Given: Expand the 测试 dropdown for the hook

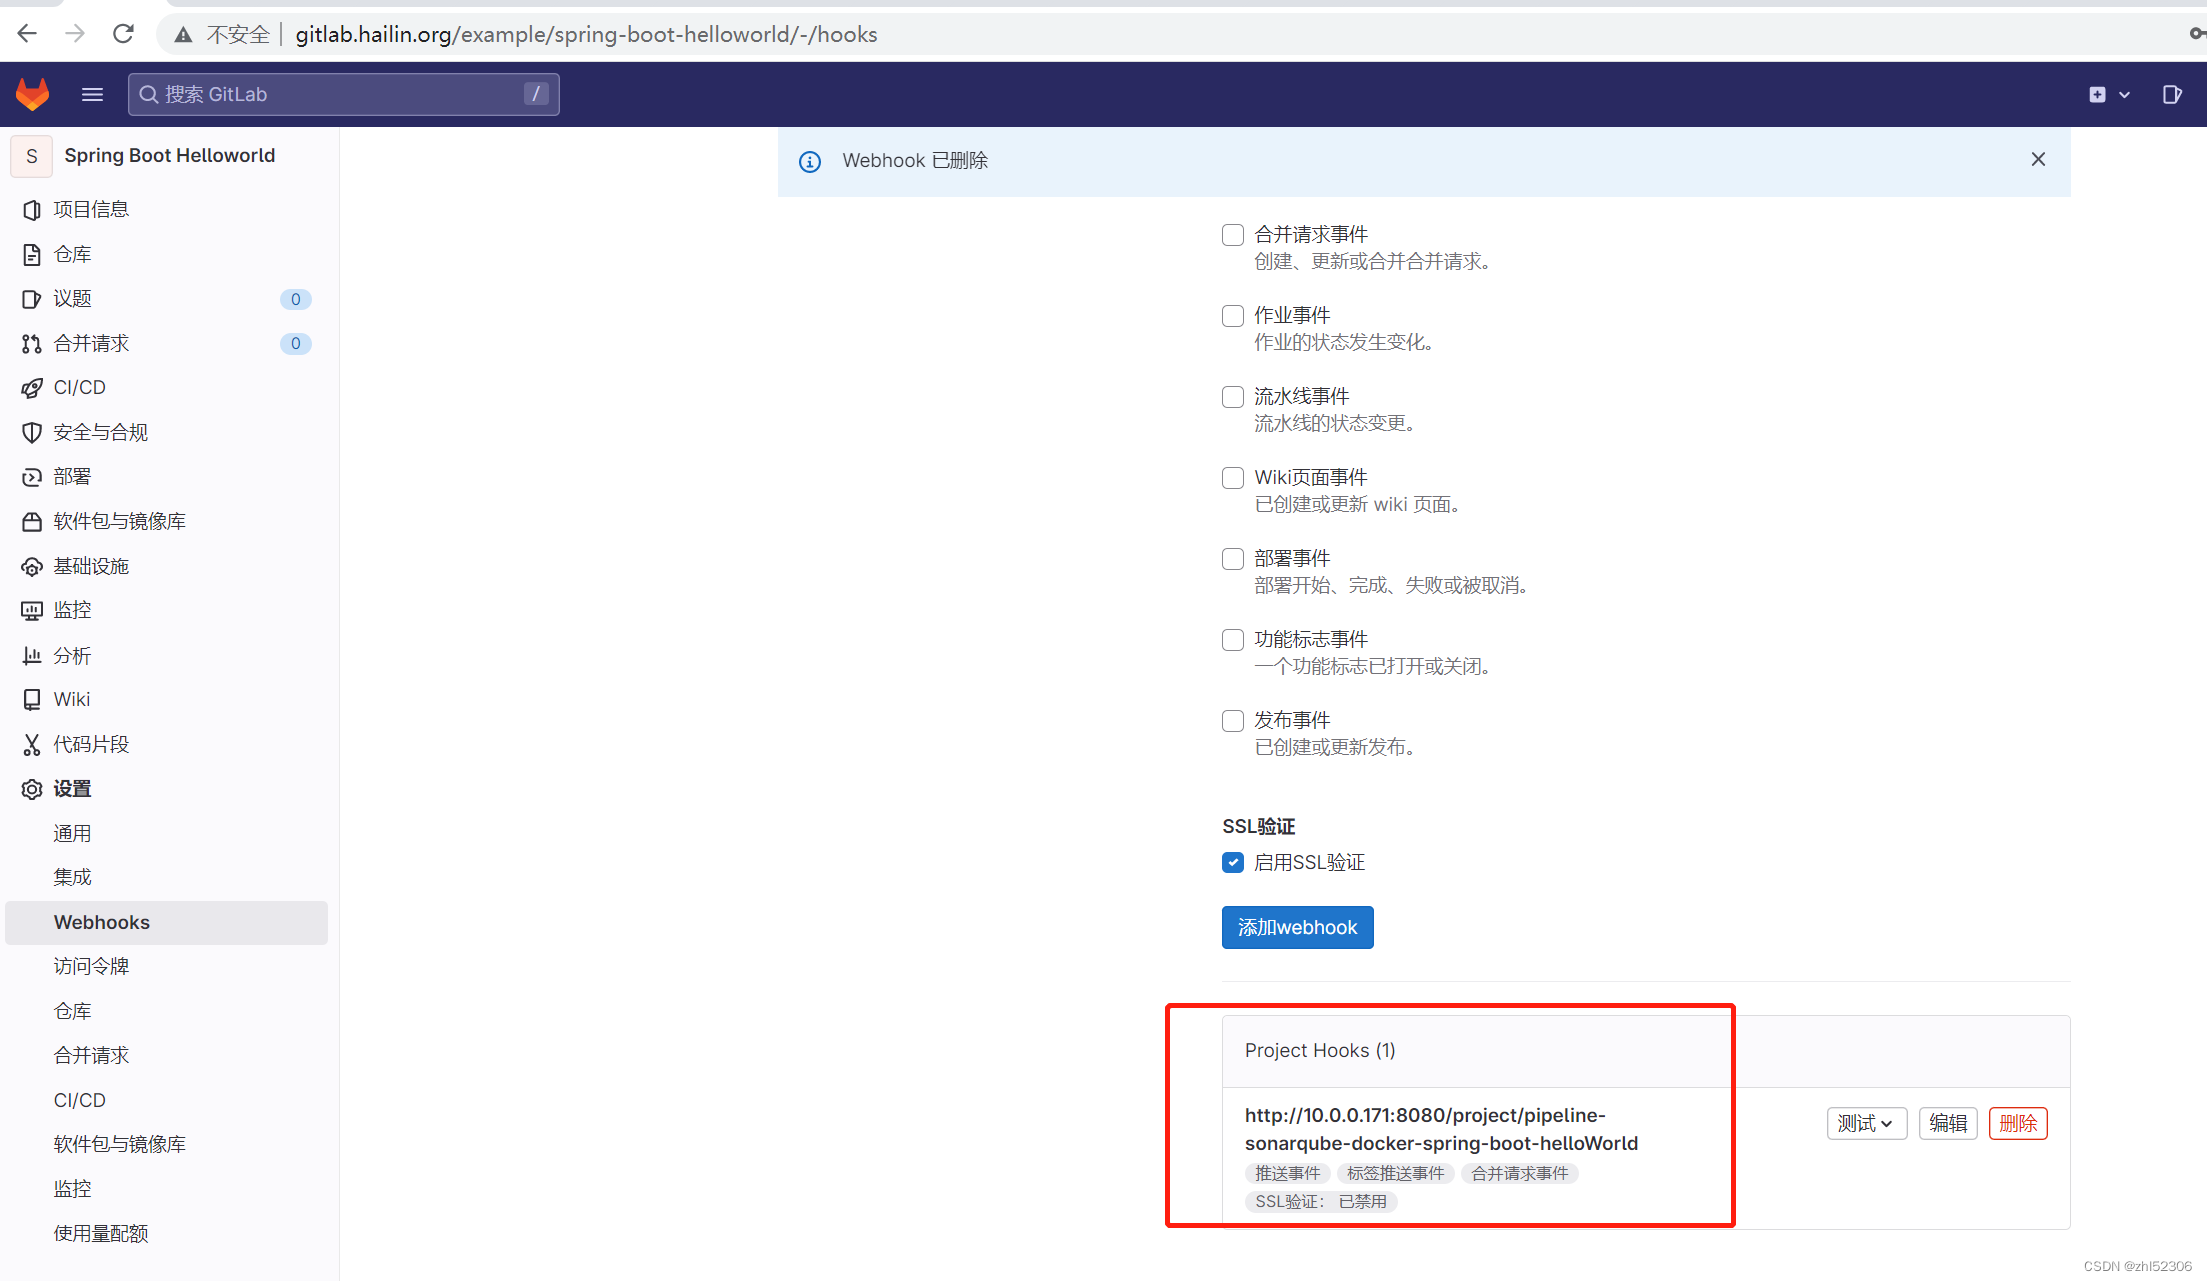Looking at the screenshot, I should 1866,1123.
